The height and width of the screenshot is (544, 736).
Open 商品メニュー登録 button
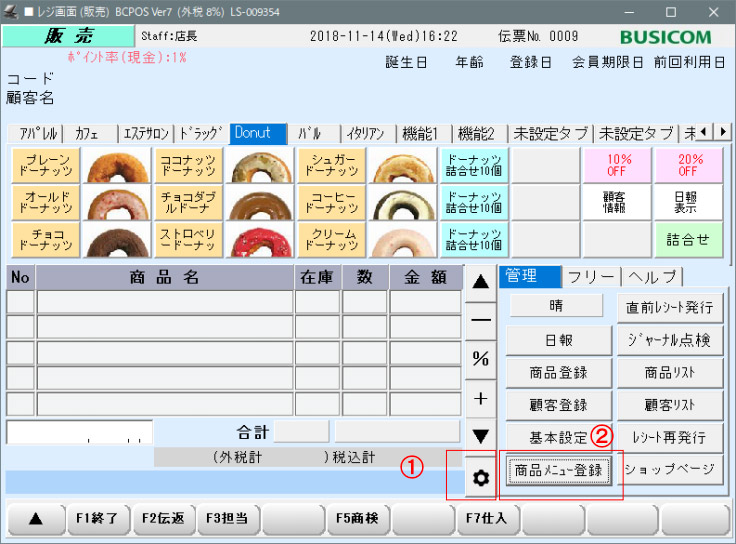pyautogui.click(x=558, y=470)
